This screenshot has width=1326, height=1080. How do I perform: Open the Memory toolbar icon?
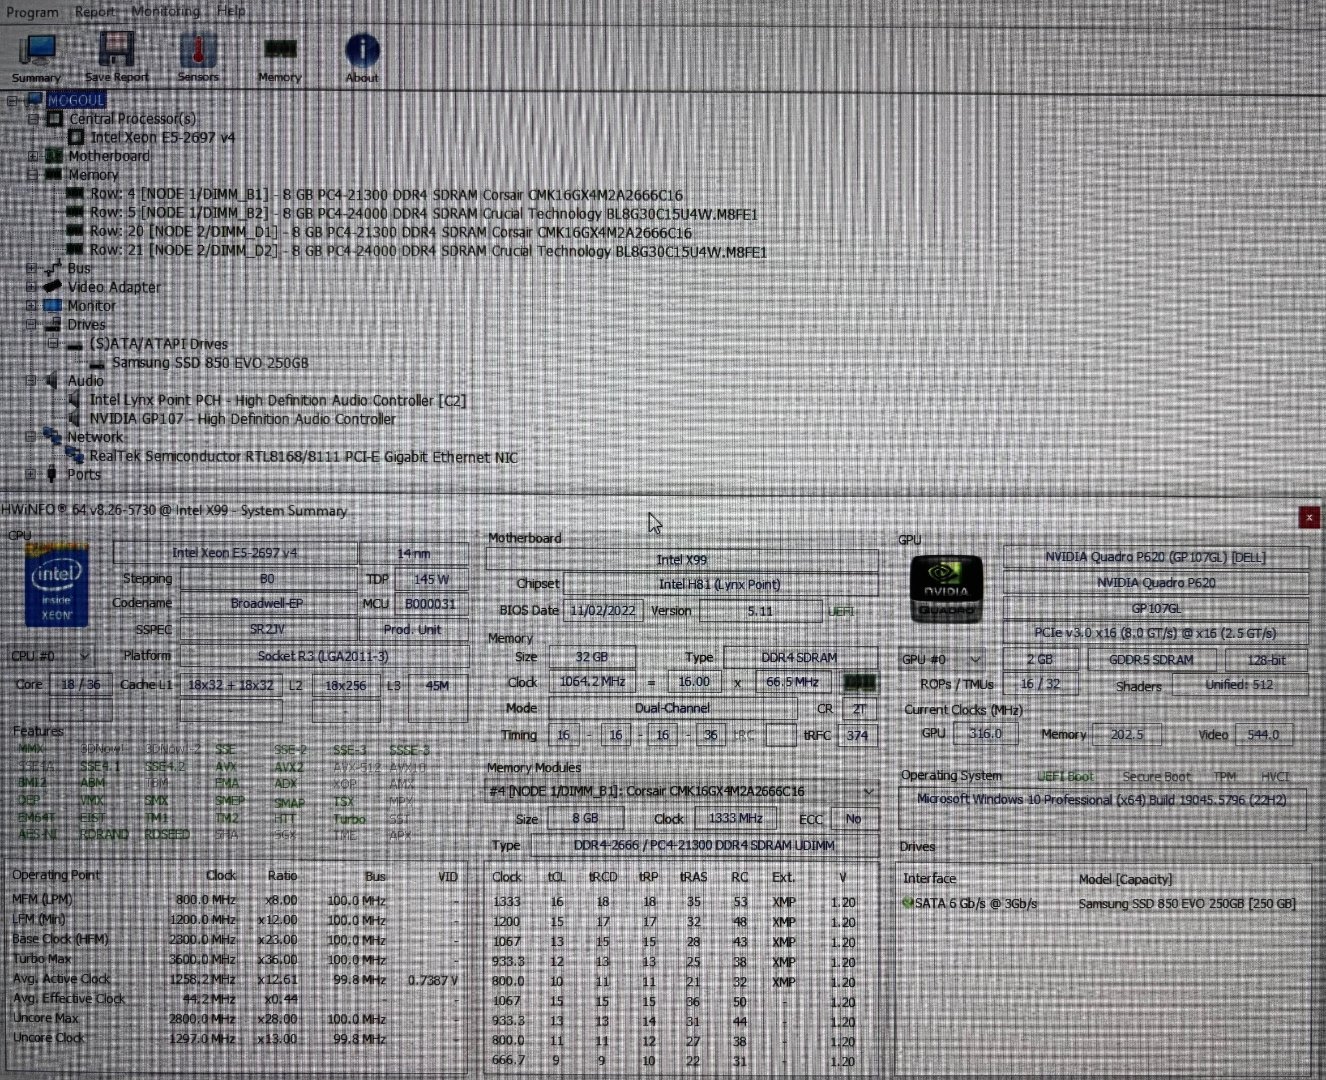280,57
